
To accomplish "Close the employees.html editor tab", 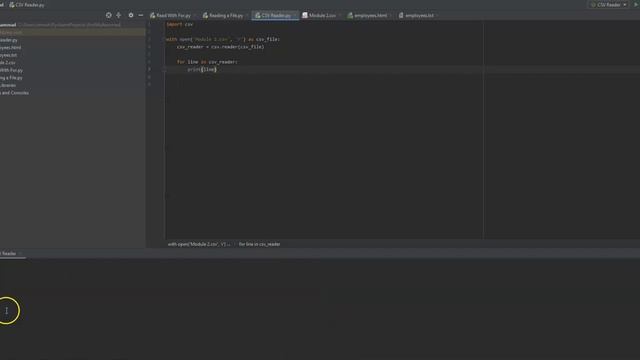I will click(x=391, y=16).
